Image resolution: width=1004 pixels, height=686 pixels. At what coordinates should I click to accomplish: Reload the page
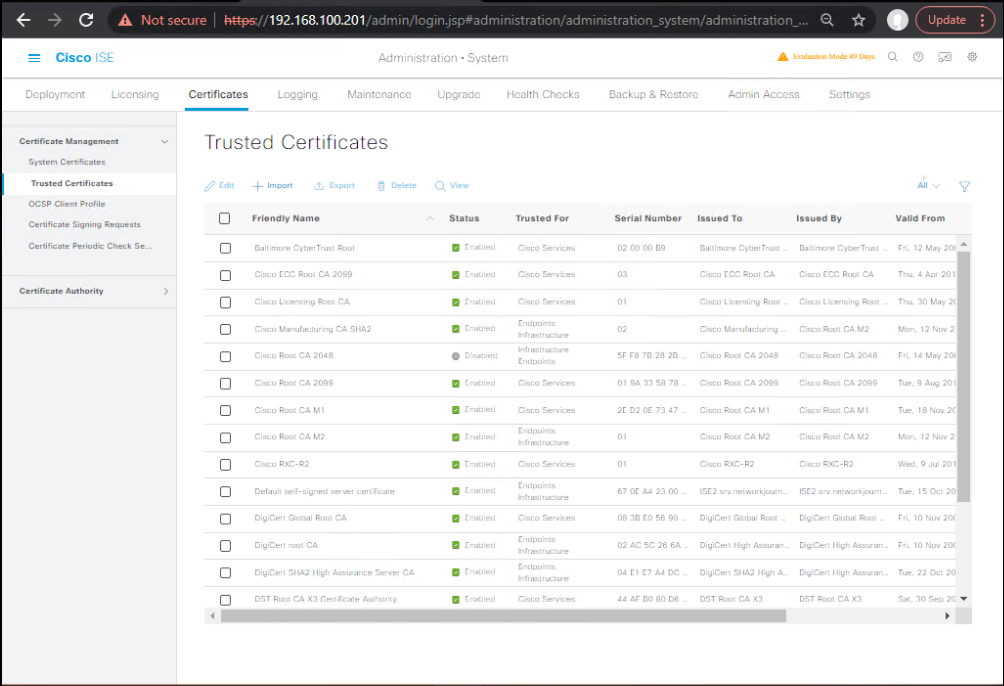coord(86,20)
